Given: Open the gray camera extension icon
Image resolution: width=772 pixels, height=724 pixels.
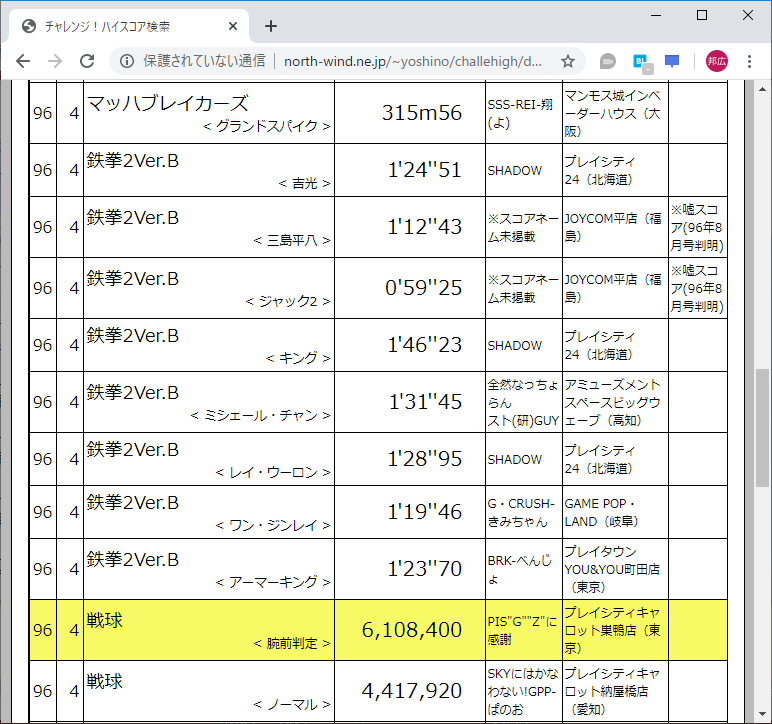Looking at the screenshot, I should point(608,61).
